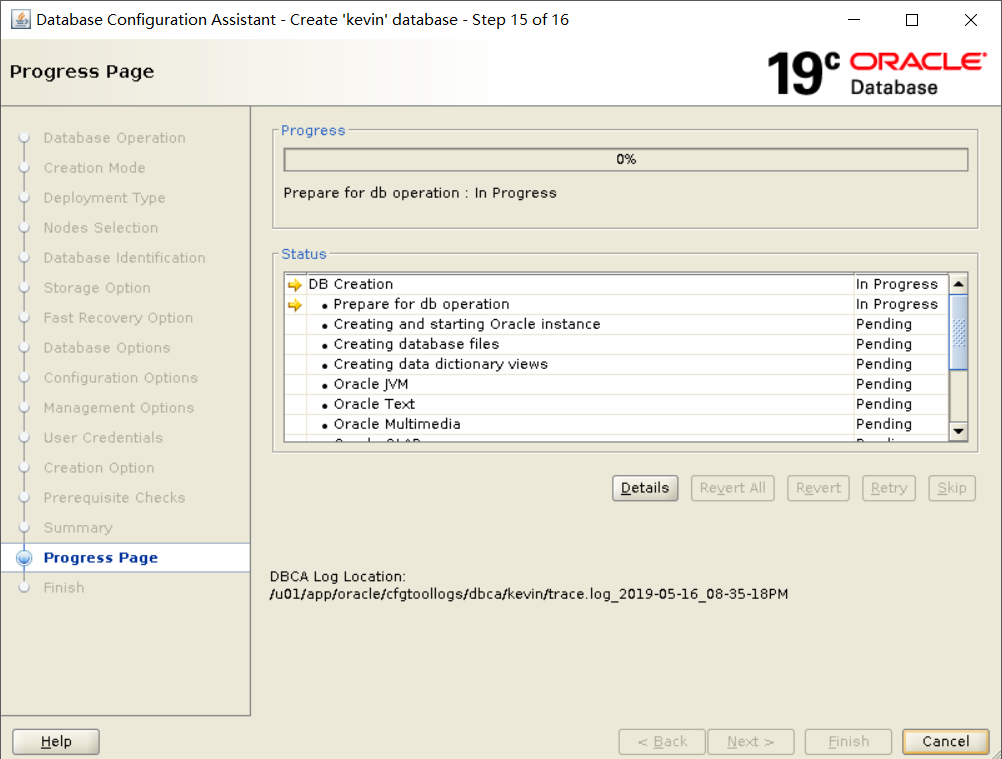Click the status list scroll down arrow

point(959,431)
